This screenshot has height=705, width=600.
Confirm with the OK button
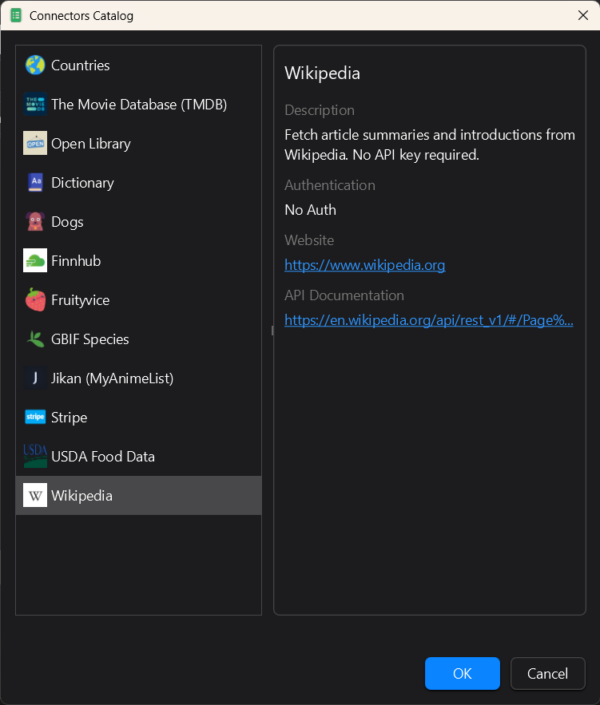point(462,673)
